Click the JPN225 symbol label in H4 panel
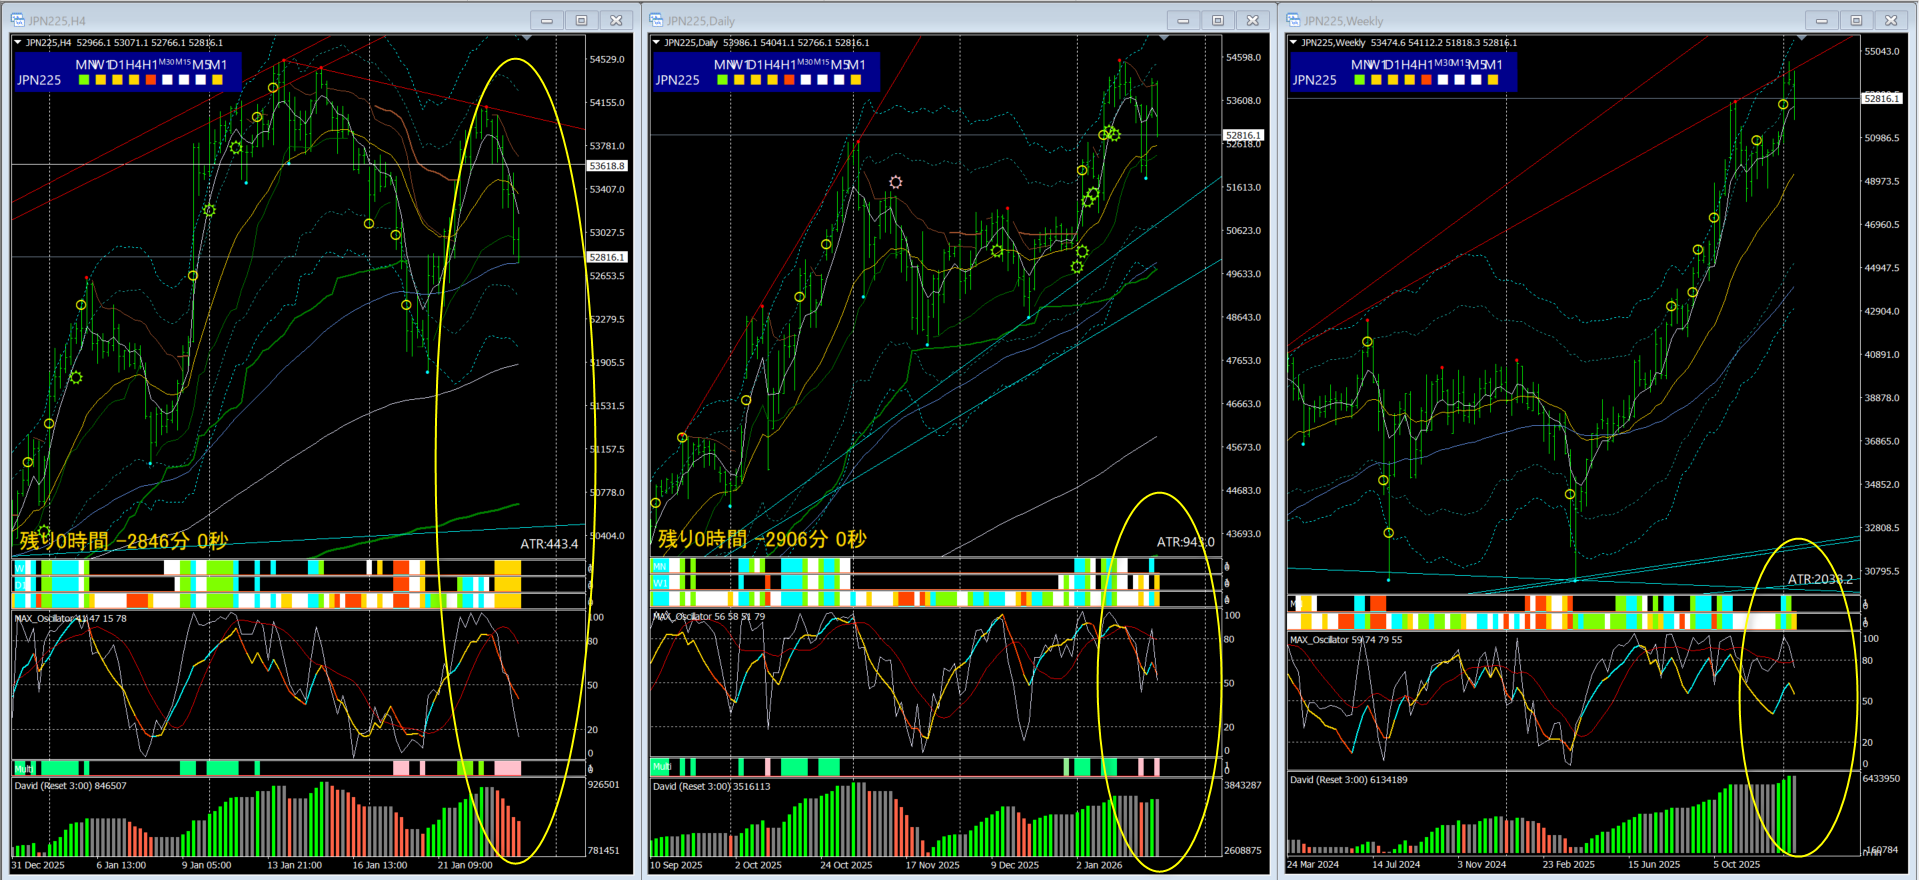The image size is (1919, 880). click(39, 80)
